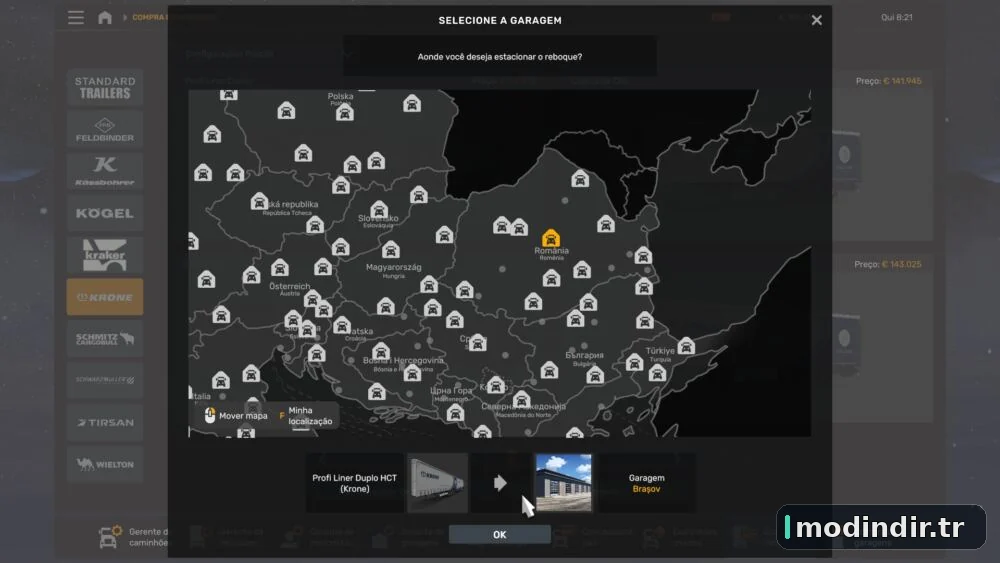
Task: Click the Profi Liner trailer thumbnail
Action: click(438, 483)
